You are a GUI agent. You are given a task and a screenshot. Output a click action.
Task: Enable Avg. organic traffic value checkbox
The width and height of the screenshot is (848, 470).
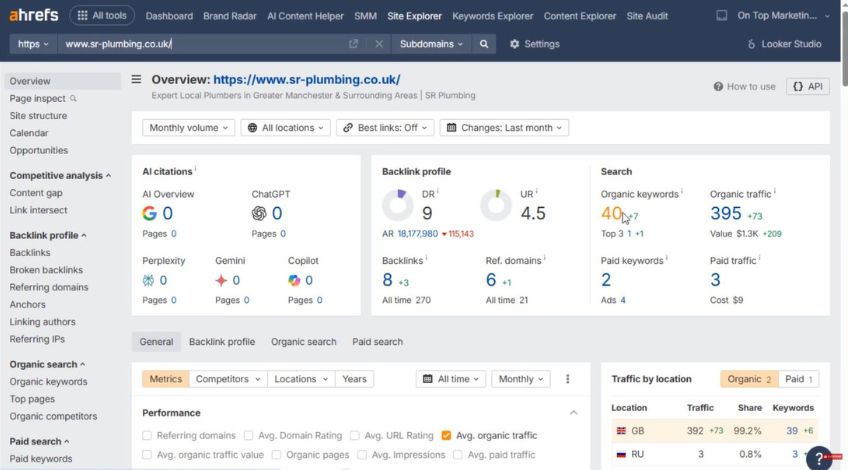point(147,455)
